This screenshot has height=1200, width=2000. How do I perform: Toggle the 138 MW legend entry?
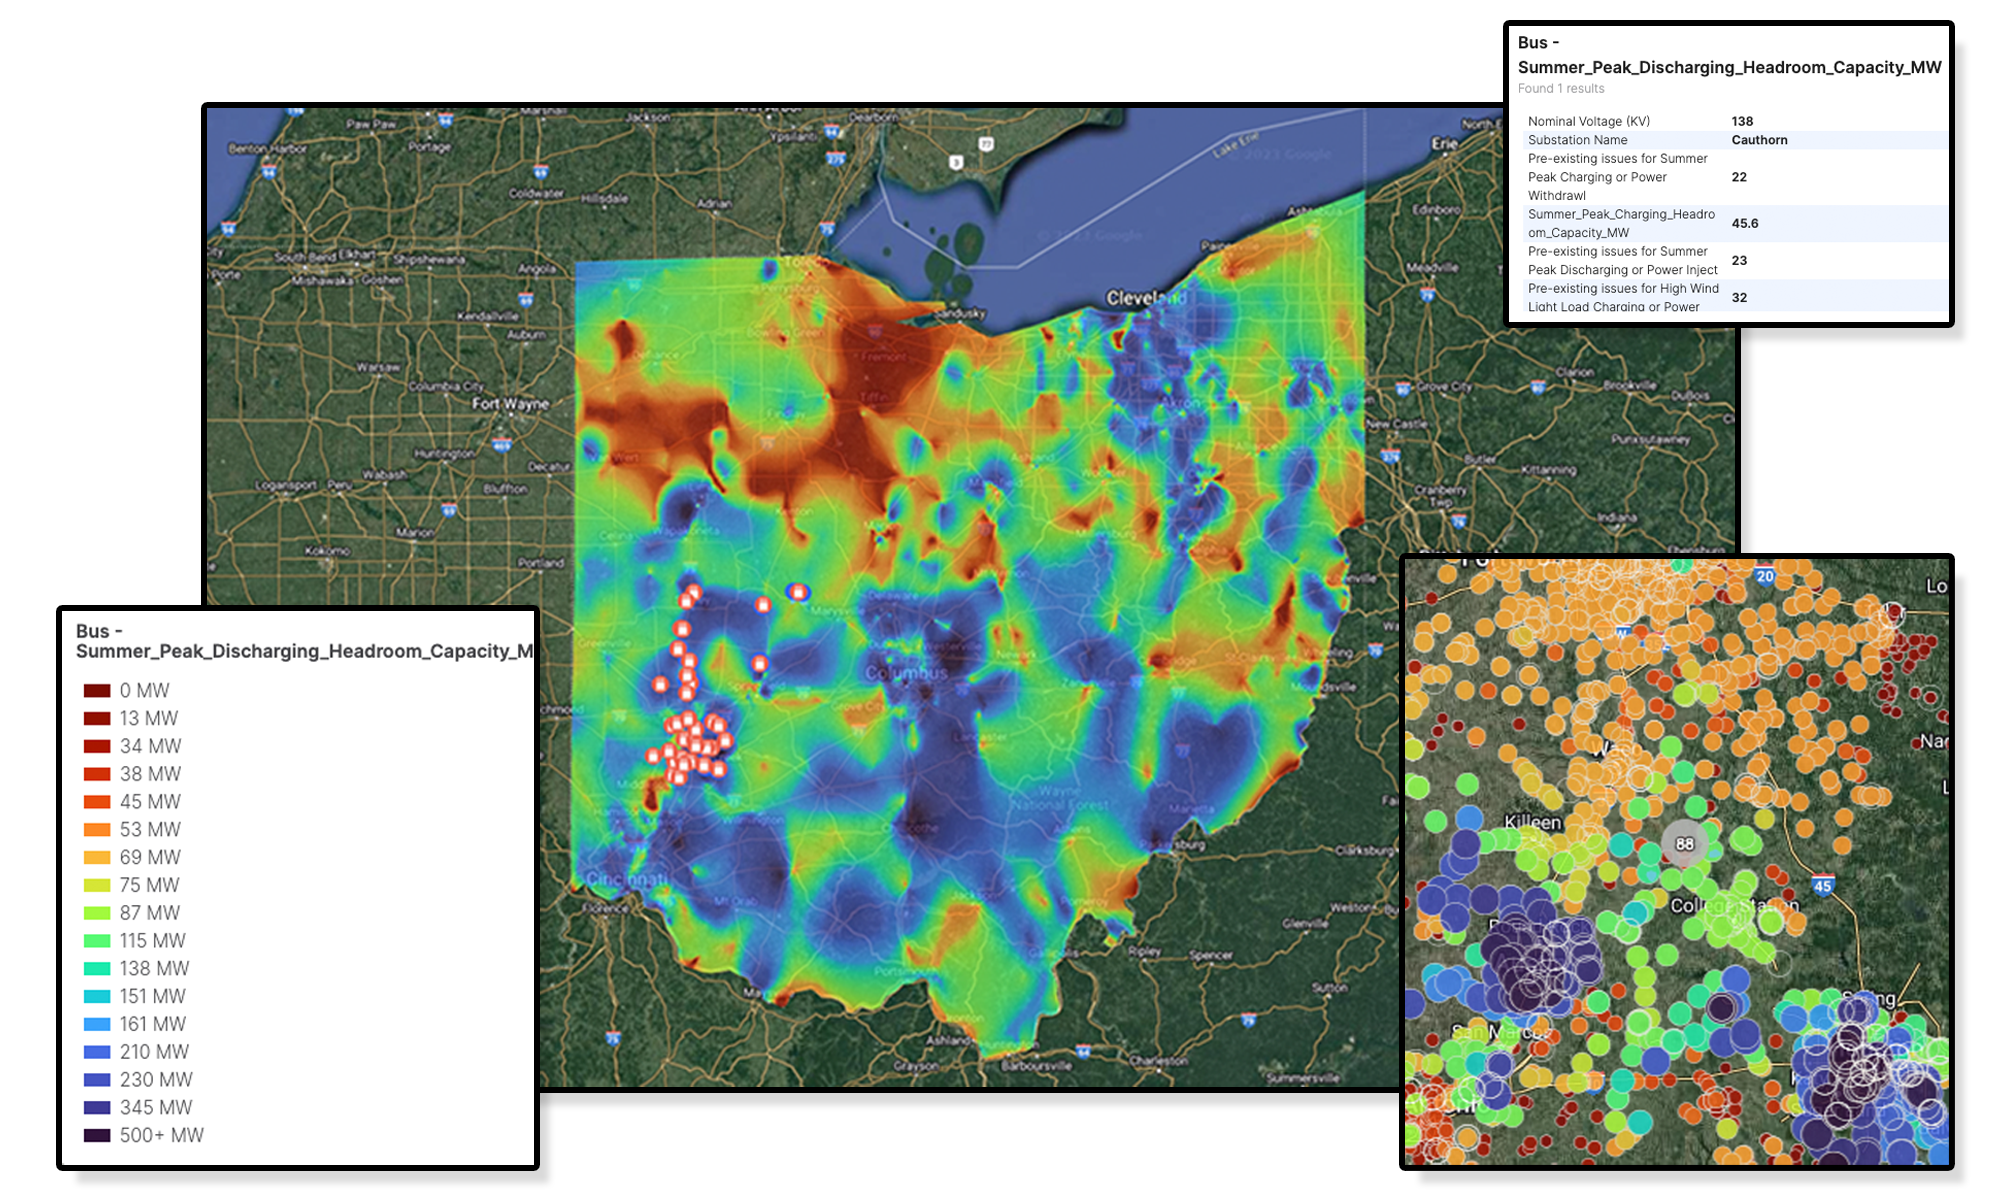click(150, 968)
